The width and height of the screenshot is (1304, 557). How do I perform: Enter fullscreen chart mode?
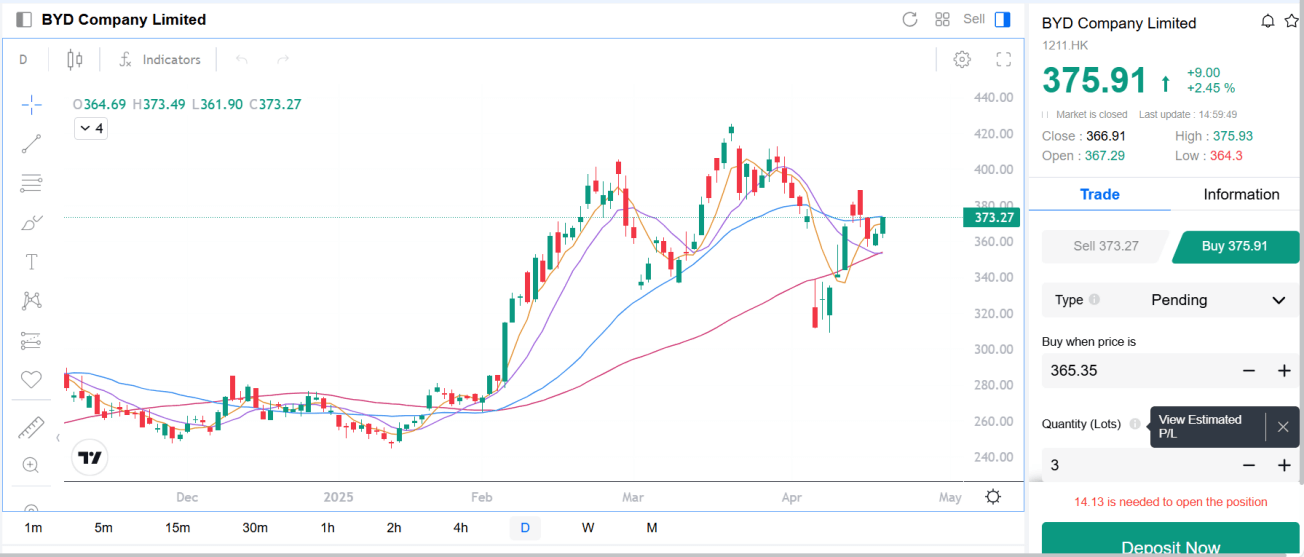point(1004,59)
